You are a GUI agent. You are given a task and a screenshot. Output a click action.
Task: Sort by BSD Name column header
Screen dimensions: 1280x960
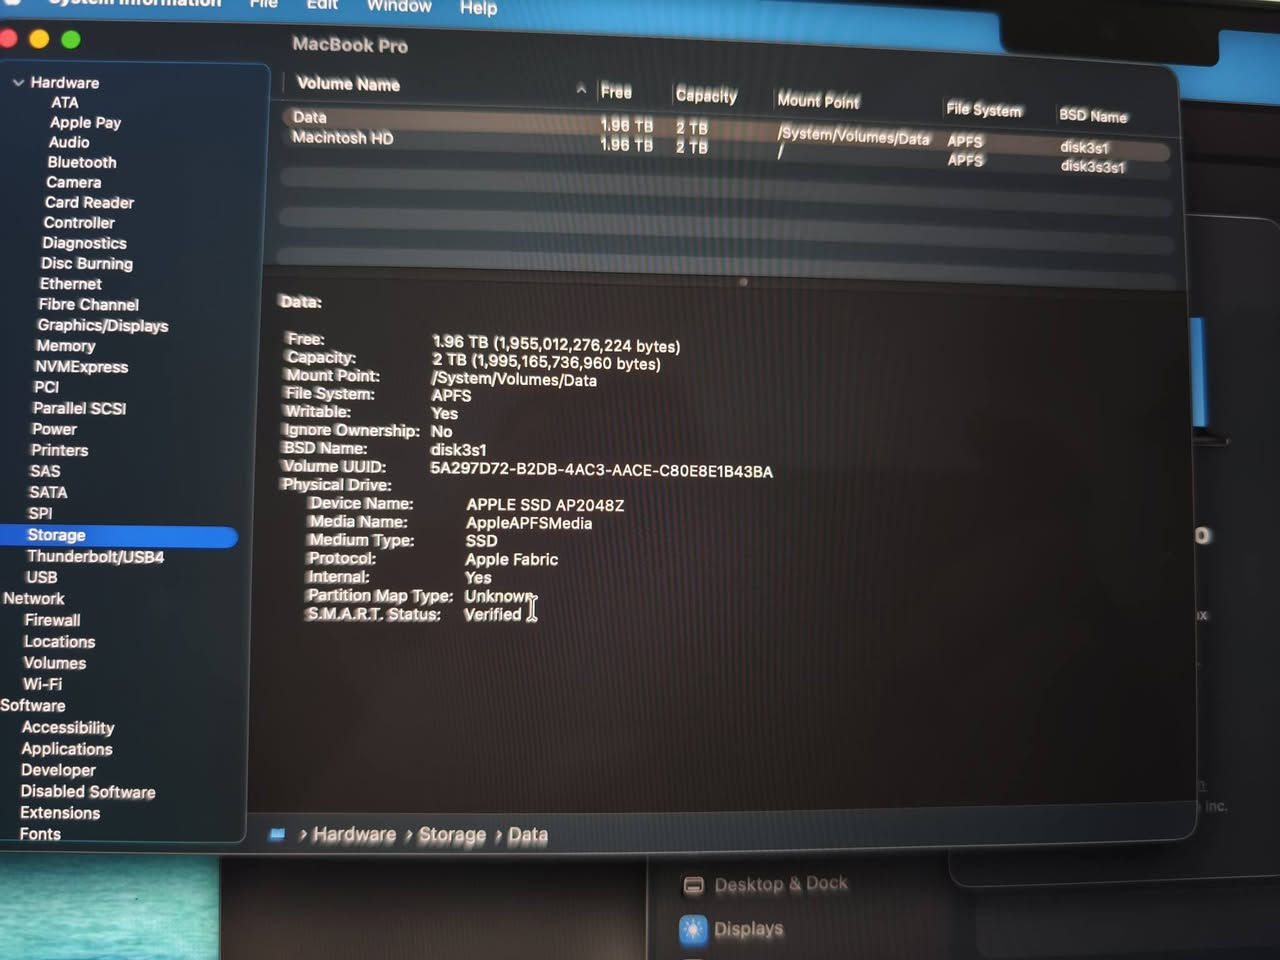1093,116
